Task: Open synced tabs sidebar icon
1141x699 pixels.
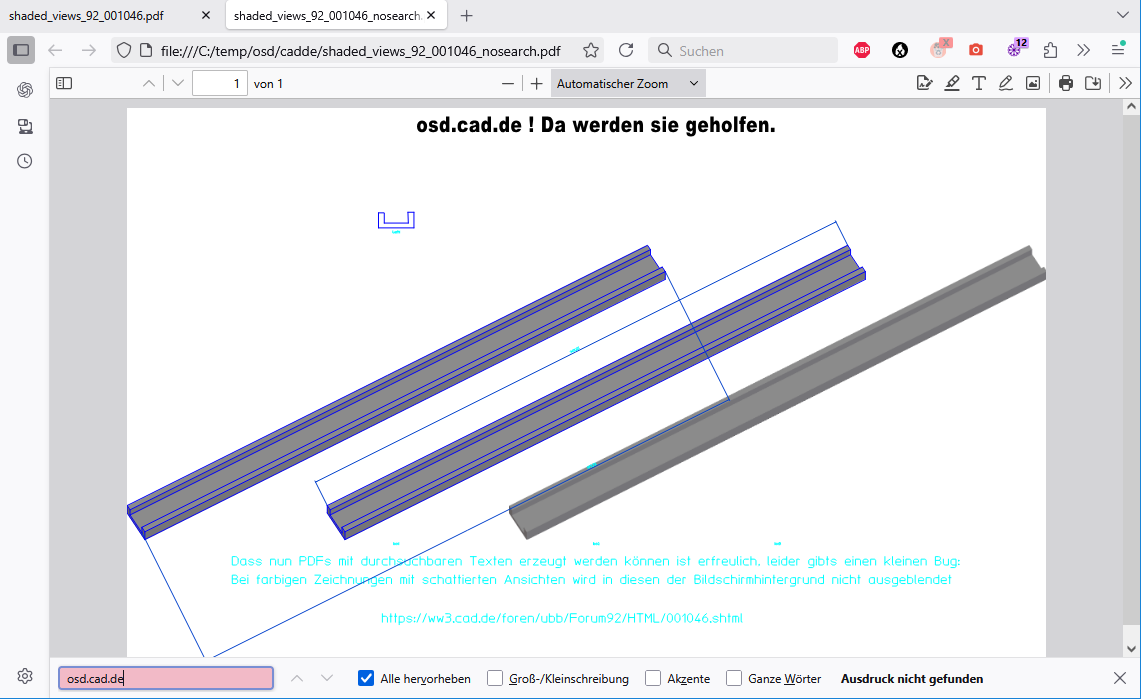Action: 25,127
